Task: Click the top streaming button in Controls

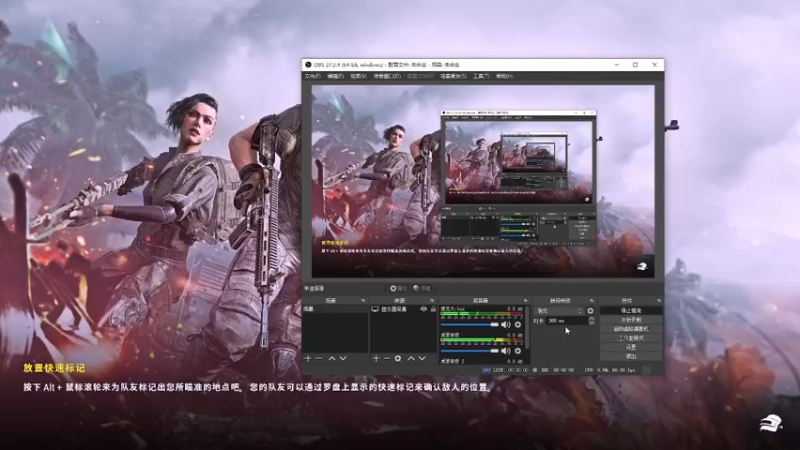Action: (631, 310)
